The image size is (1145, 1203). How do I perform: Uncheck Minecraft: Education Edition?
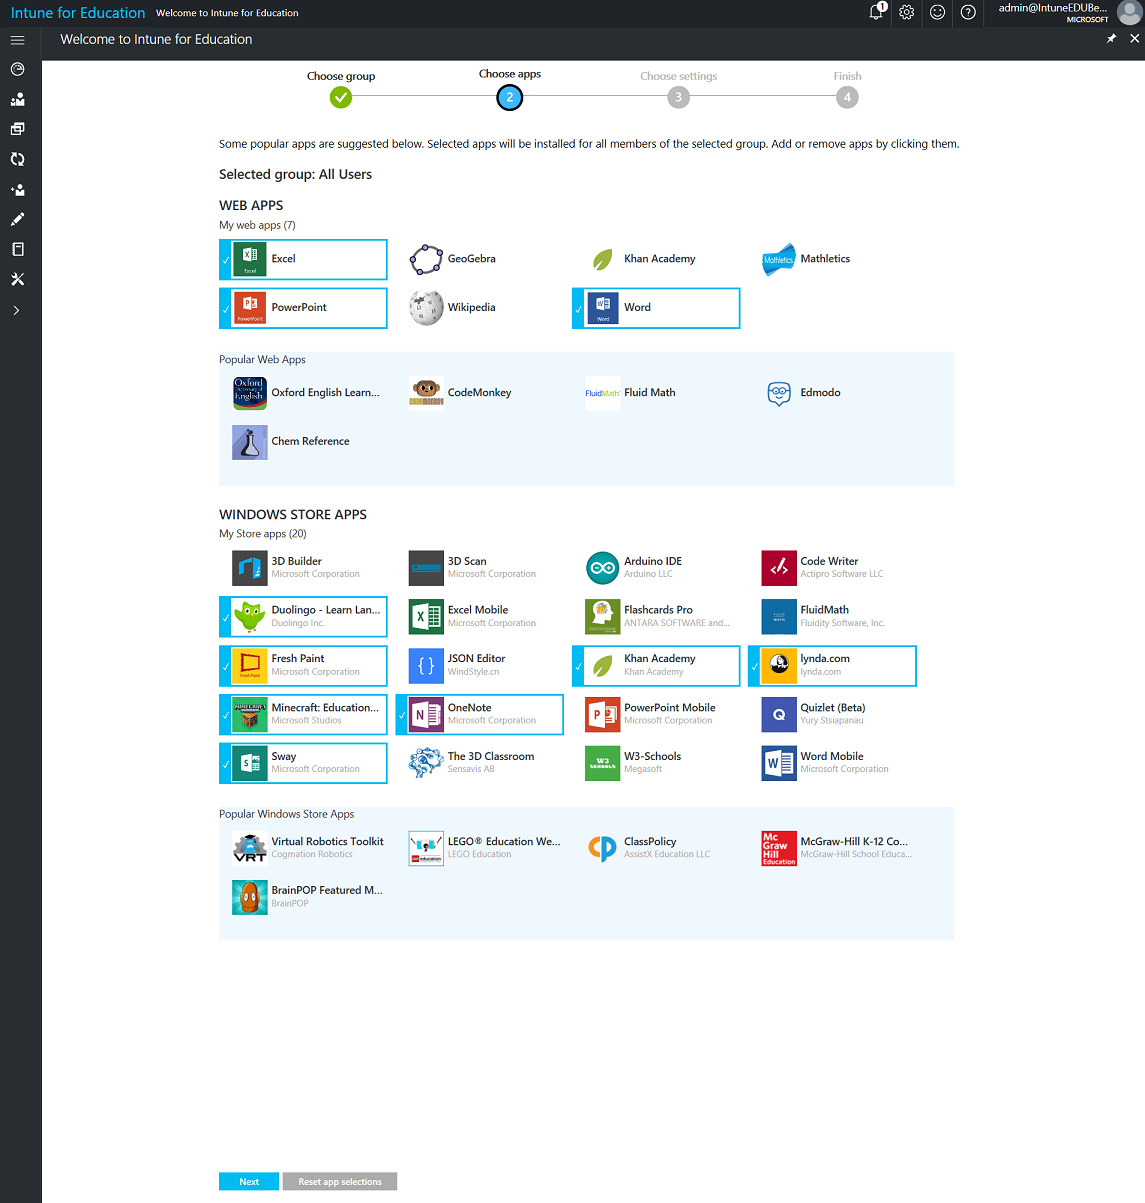303,715
